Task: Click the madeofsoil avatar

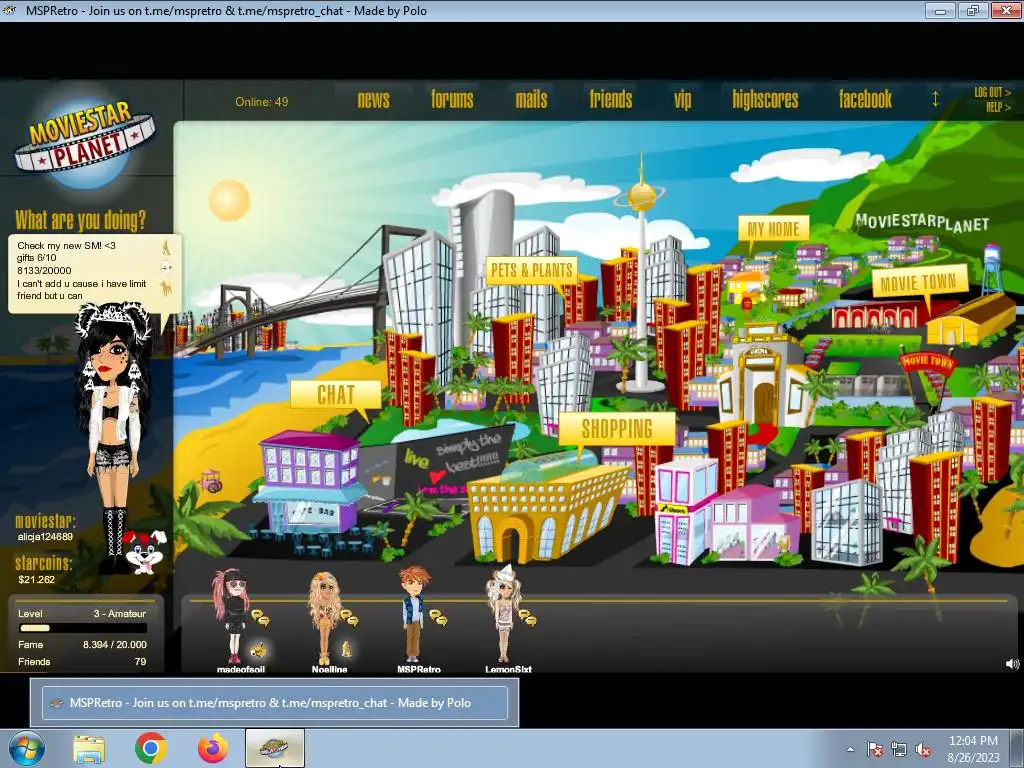Action: pos(234,617)
